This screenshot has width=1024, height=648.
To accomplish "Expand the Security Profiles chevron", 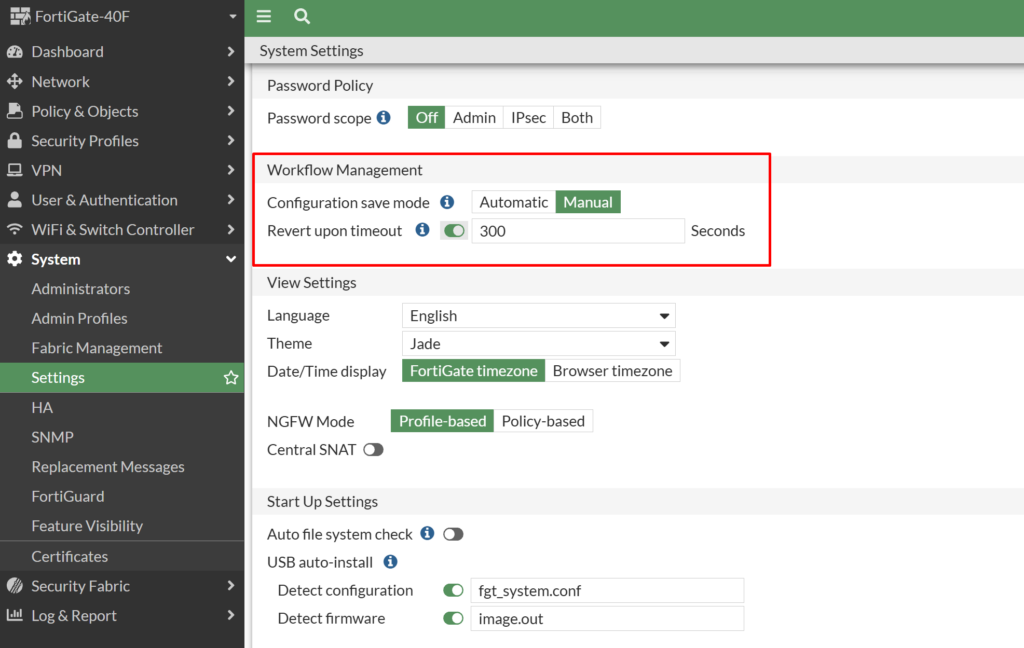I will [231, 140].
